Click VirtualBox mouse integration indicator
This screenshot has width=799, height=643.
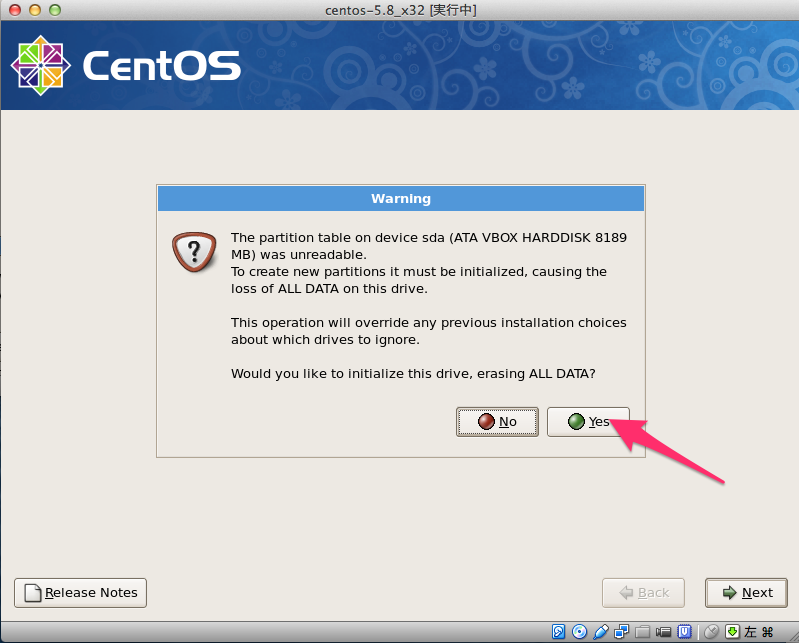[711, 632]
